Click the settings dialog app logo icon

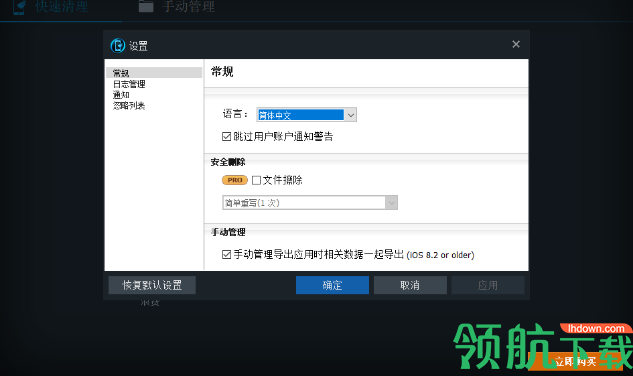click(x=118, y=46)
